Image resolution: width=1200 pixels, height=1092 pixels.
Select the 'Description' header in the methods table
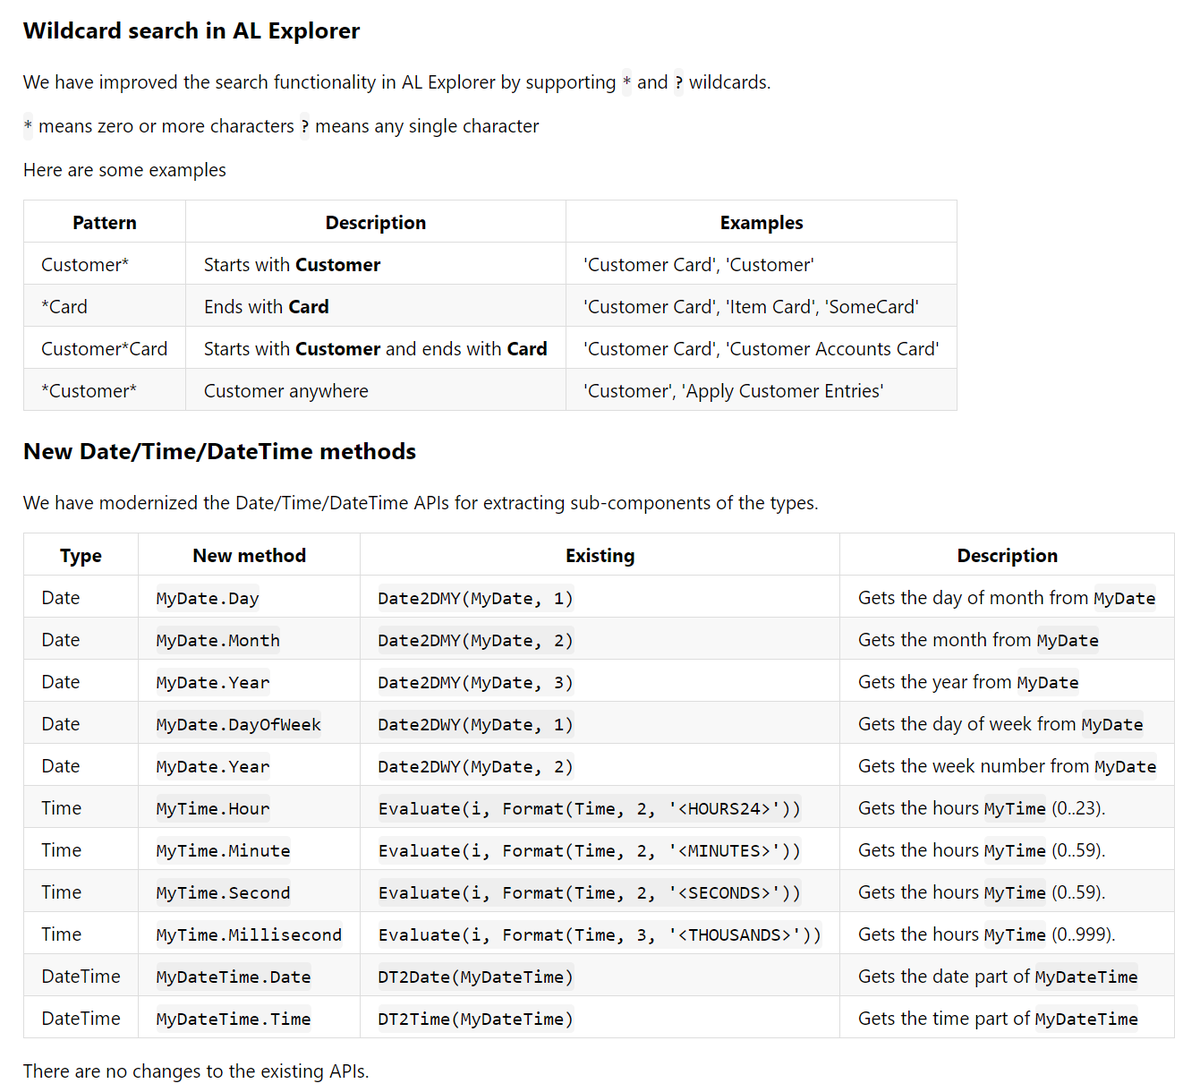click(x=1007, y=555)
